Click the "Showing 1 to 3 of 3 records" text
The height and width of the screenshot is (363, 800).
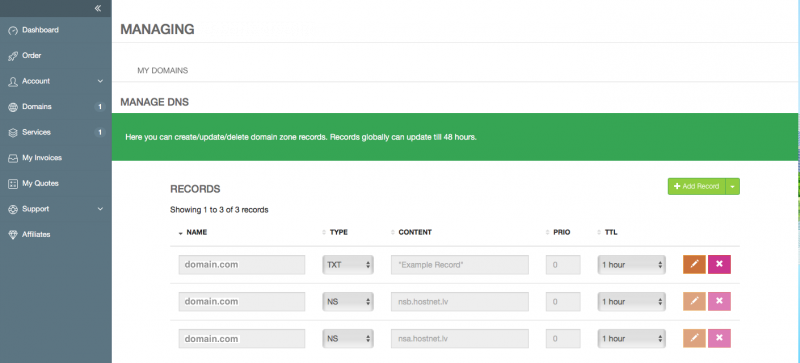click(219, 210)
